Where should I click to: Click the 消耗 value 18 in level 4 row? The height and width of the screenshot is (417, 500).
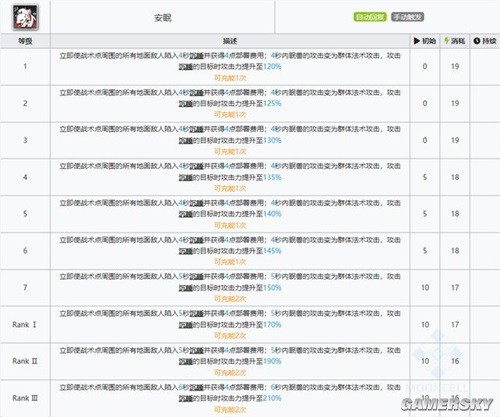(x=455, y=177)
